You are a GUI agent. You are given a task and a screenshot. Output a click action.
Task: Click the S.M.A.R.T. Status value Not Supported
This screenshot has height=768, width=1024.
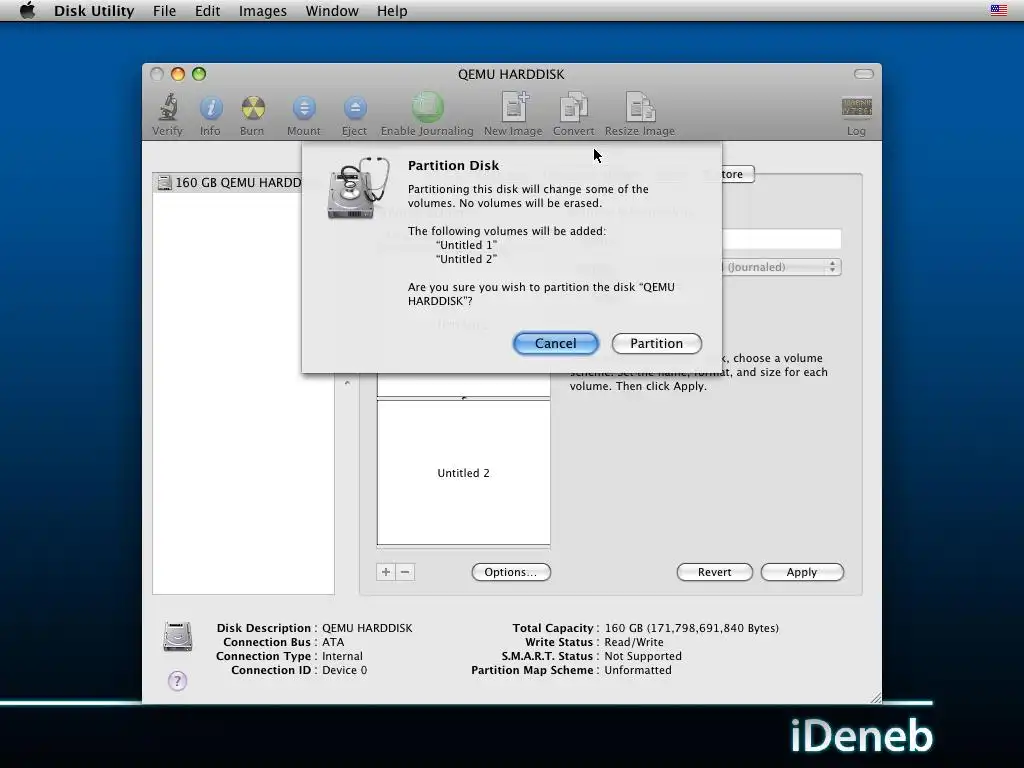click(x=643, y=656)
